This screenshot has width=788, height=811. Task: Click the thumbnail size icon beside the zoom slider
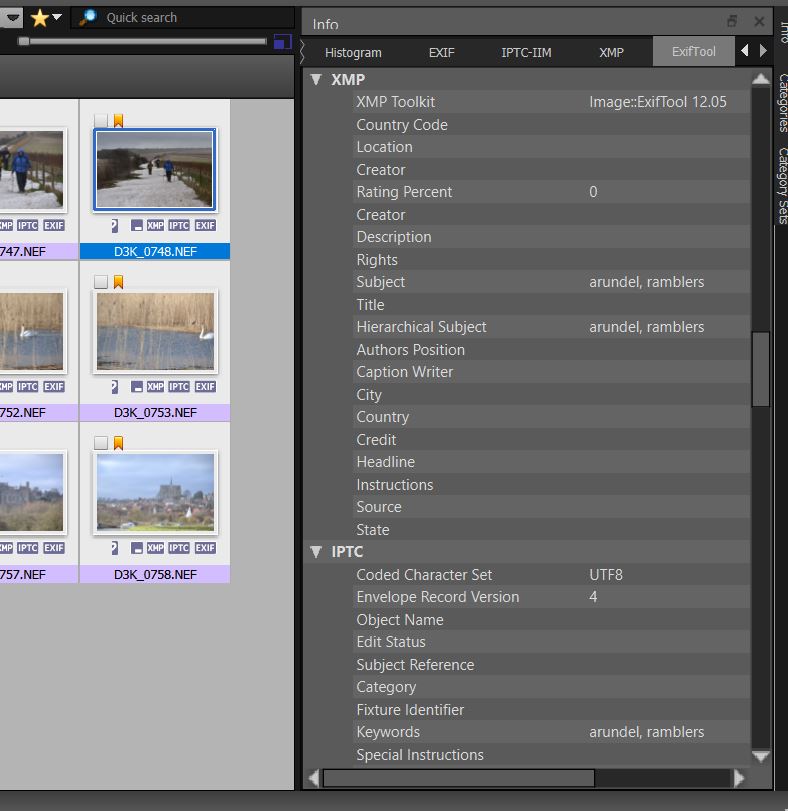point(282,42)
